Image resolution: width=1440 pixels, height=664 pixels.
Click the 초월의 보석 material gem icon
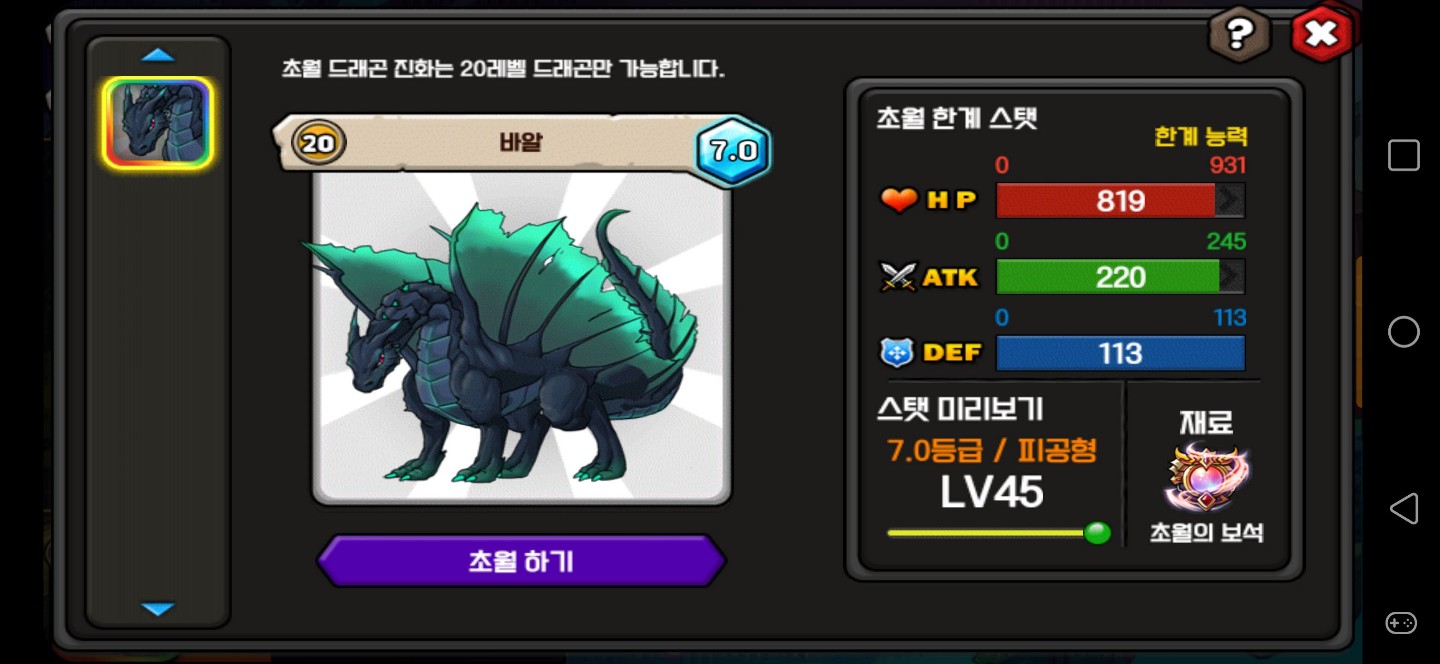pos(1207,477)
